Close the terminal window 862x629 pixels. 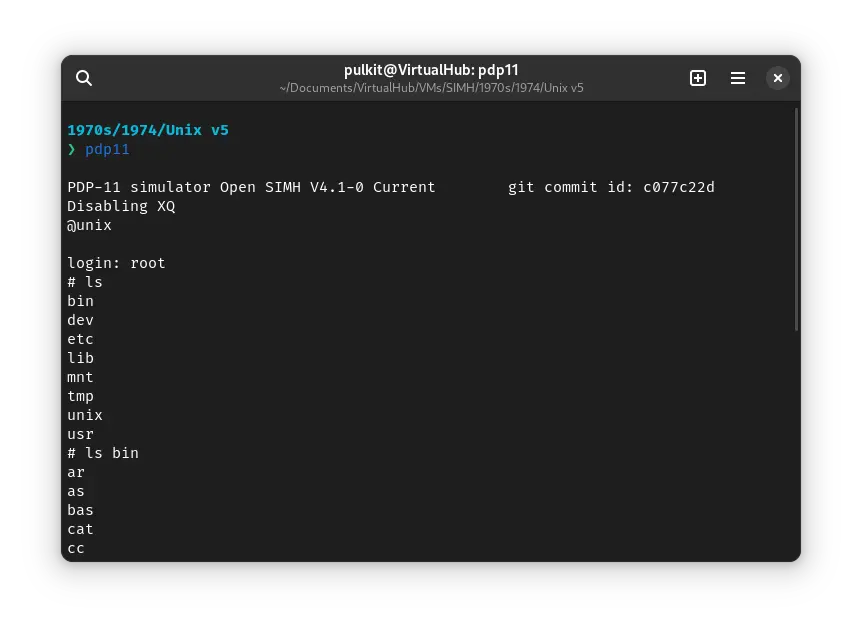(778, 78)
